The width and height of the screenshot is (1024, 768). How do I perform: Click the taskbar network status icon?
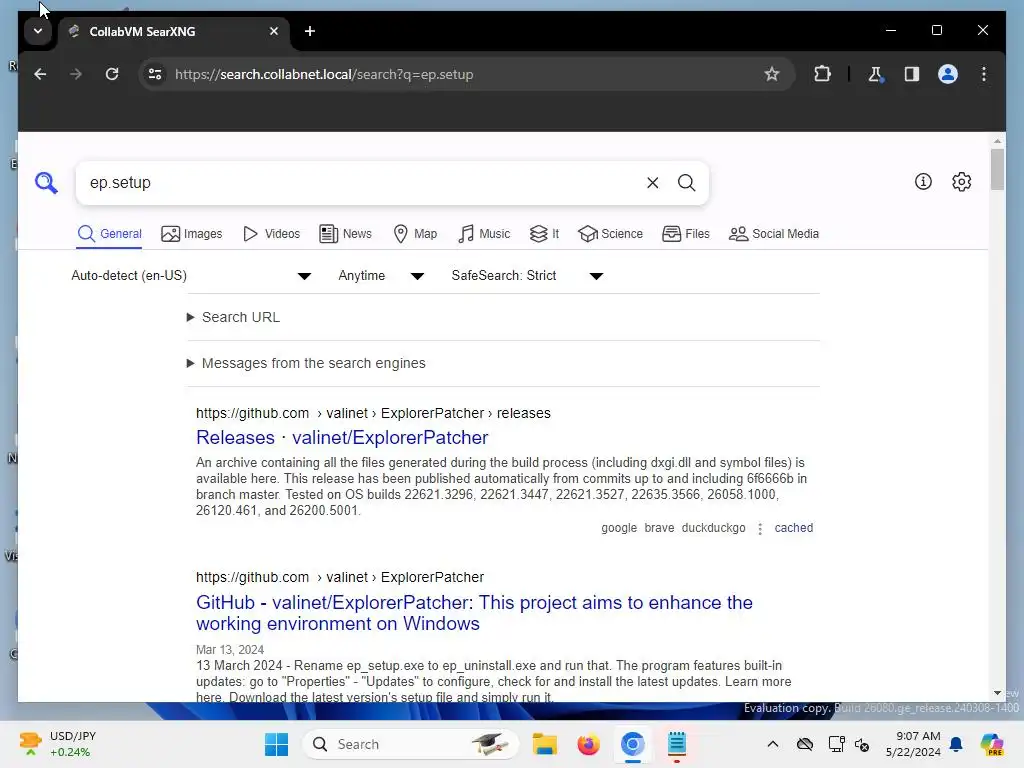(836, 744)
